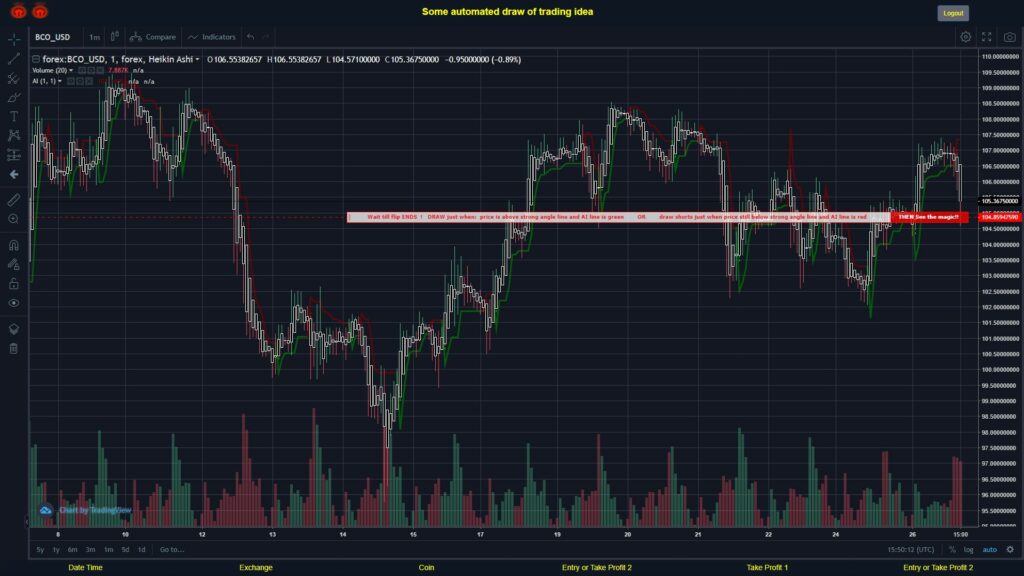Image resolution: width=1024 pixels, height=576 pixels.
Task: Toggle magnet mode for drawings
Action: click(14, 246)
